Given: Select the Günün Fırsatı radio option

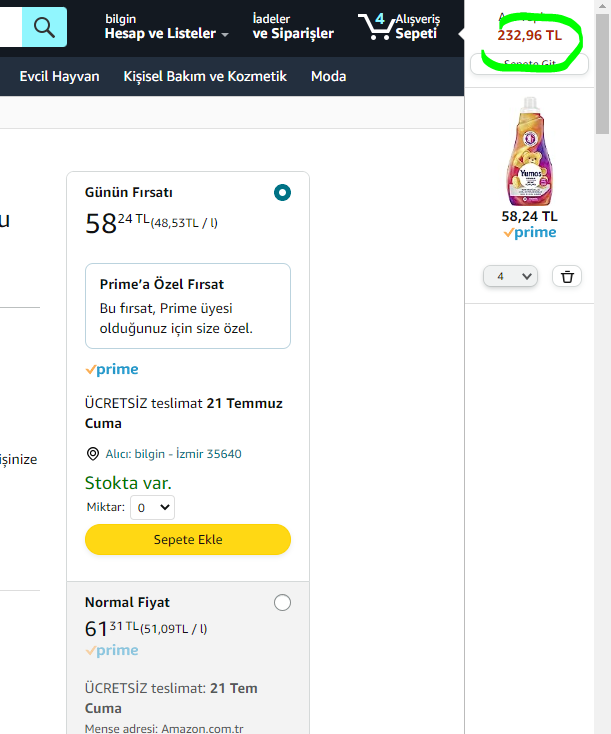Looking at the screenshot, I should 282,192.
